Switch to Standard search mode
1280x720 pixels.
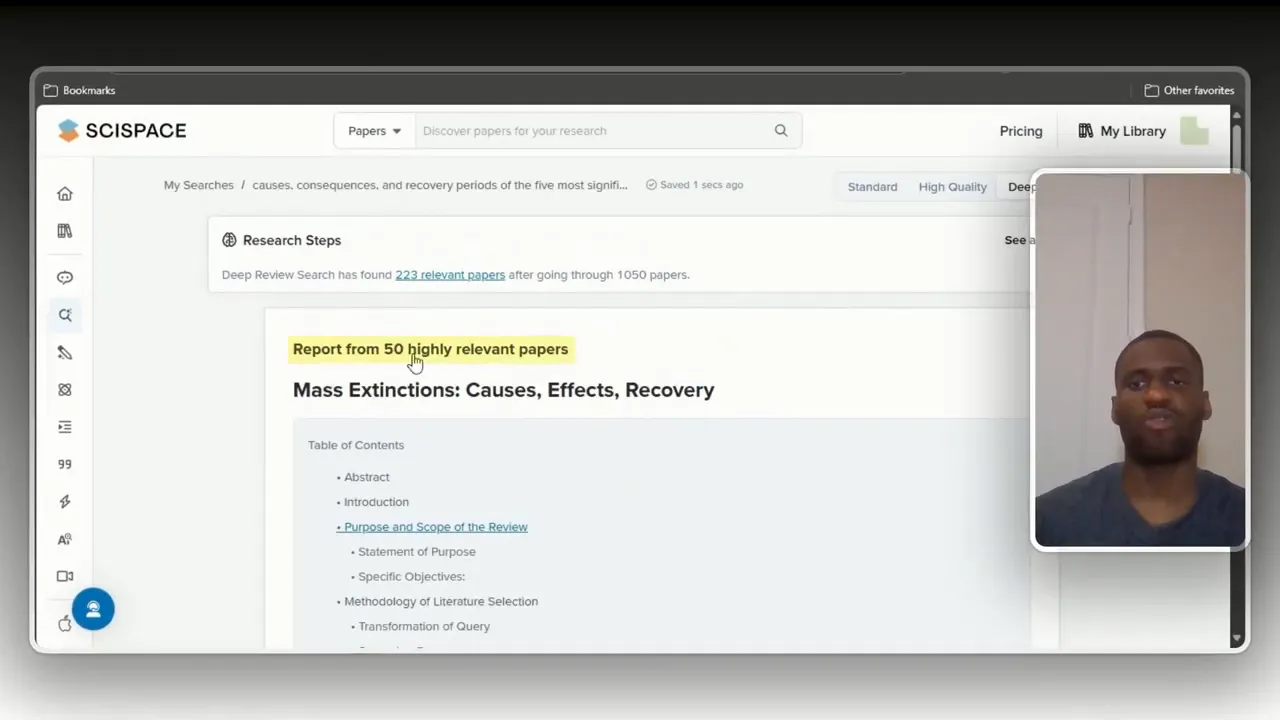point(872,186)
